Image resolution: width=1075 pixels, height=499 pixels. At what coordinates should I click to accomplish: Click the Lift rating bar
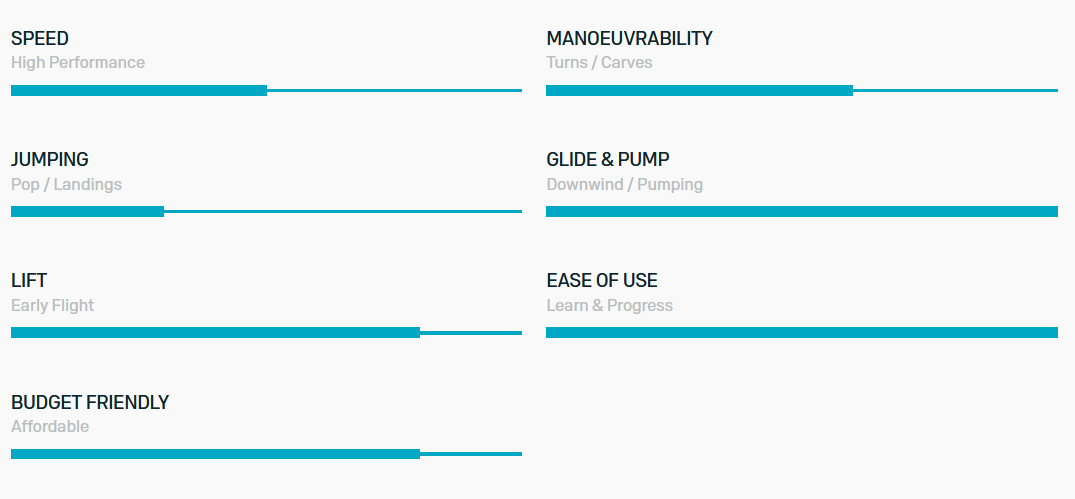(x=266, y=333)
